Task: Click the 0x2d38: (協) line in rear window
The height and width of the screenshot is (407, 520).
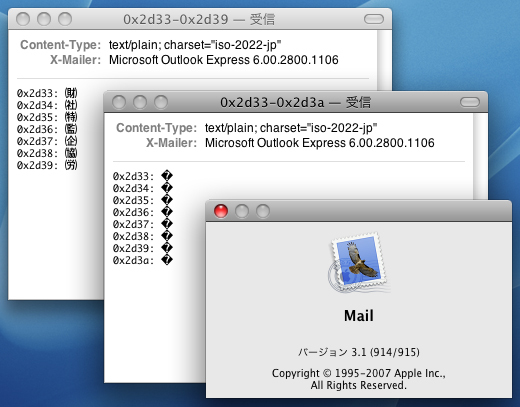Action: (47, 153)
